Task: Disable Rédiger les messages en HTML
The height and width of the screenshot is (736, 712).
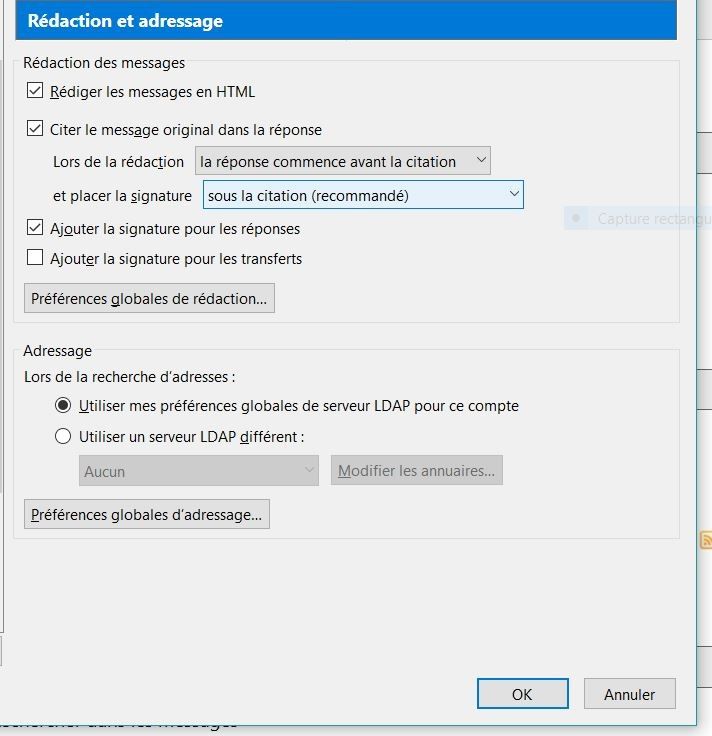Action: [35, 92]
